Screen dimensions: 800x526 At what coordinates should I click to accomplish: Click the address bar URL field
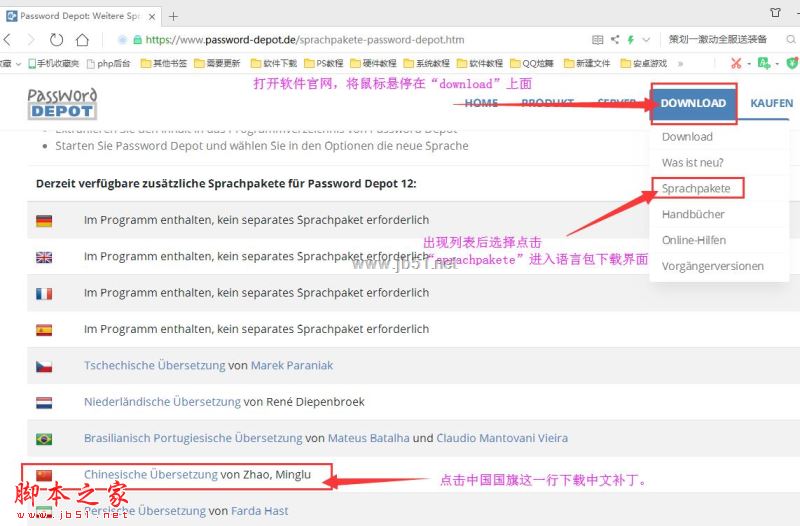[305, 40]
